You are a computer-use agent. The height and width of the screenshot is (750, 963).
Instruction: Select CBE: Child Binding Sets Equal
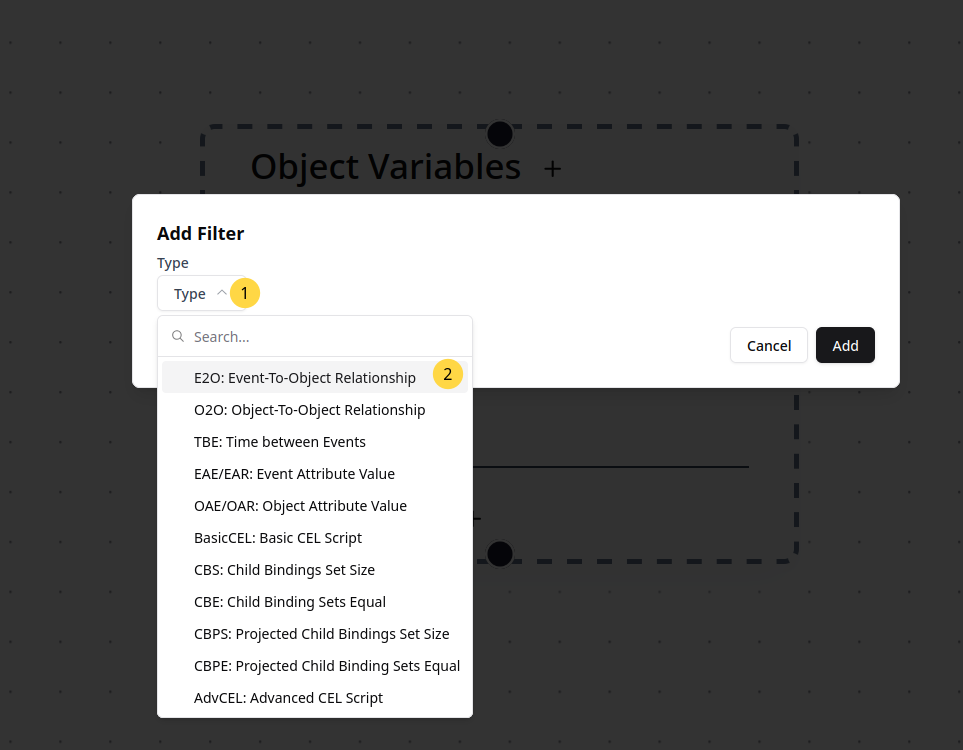pos(314,601)
